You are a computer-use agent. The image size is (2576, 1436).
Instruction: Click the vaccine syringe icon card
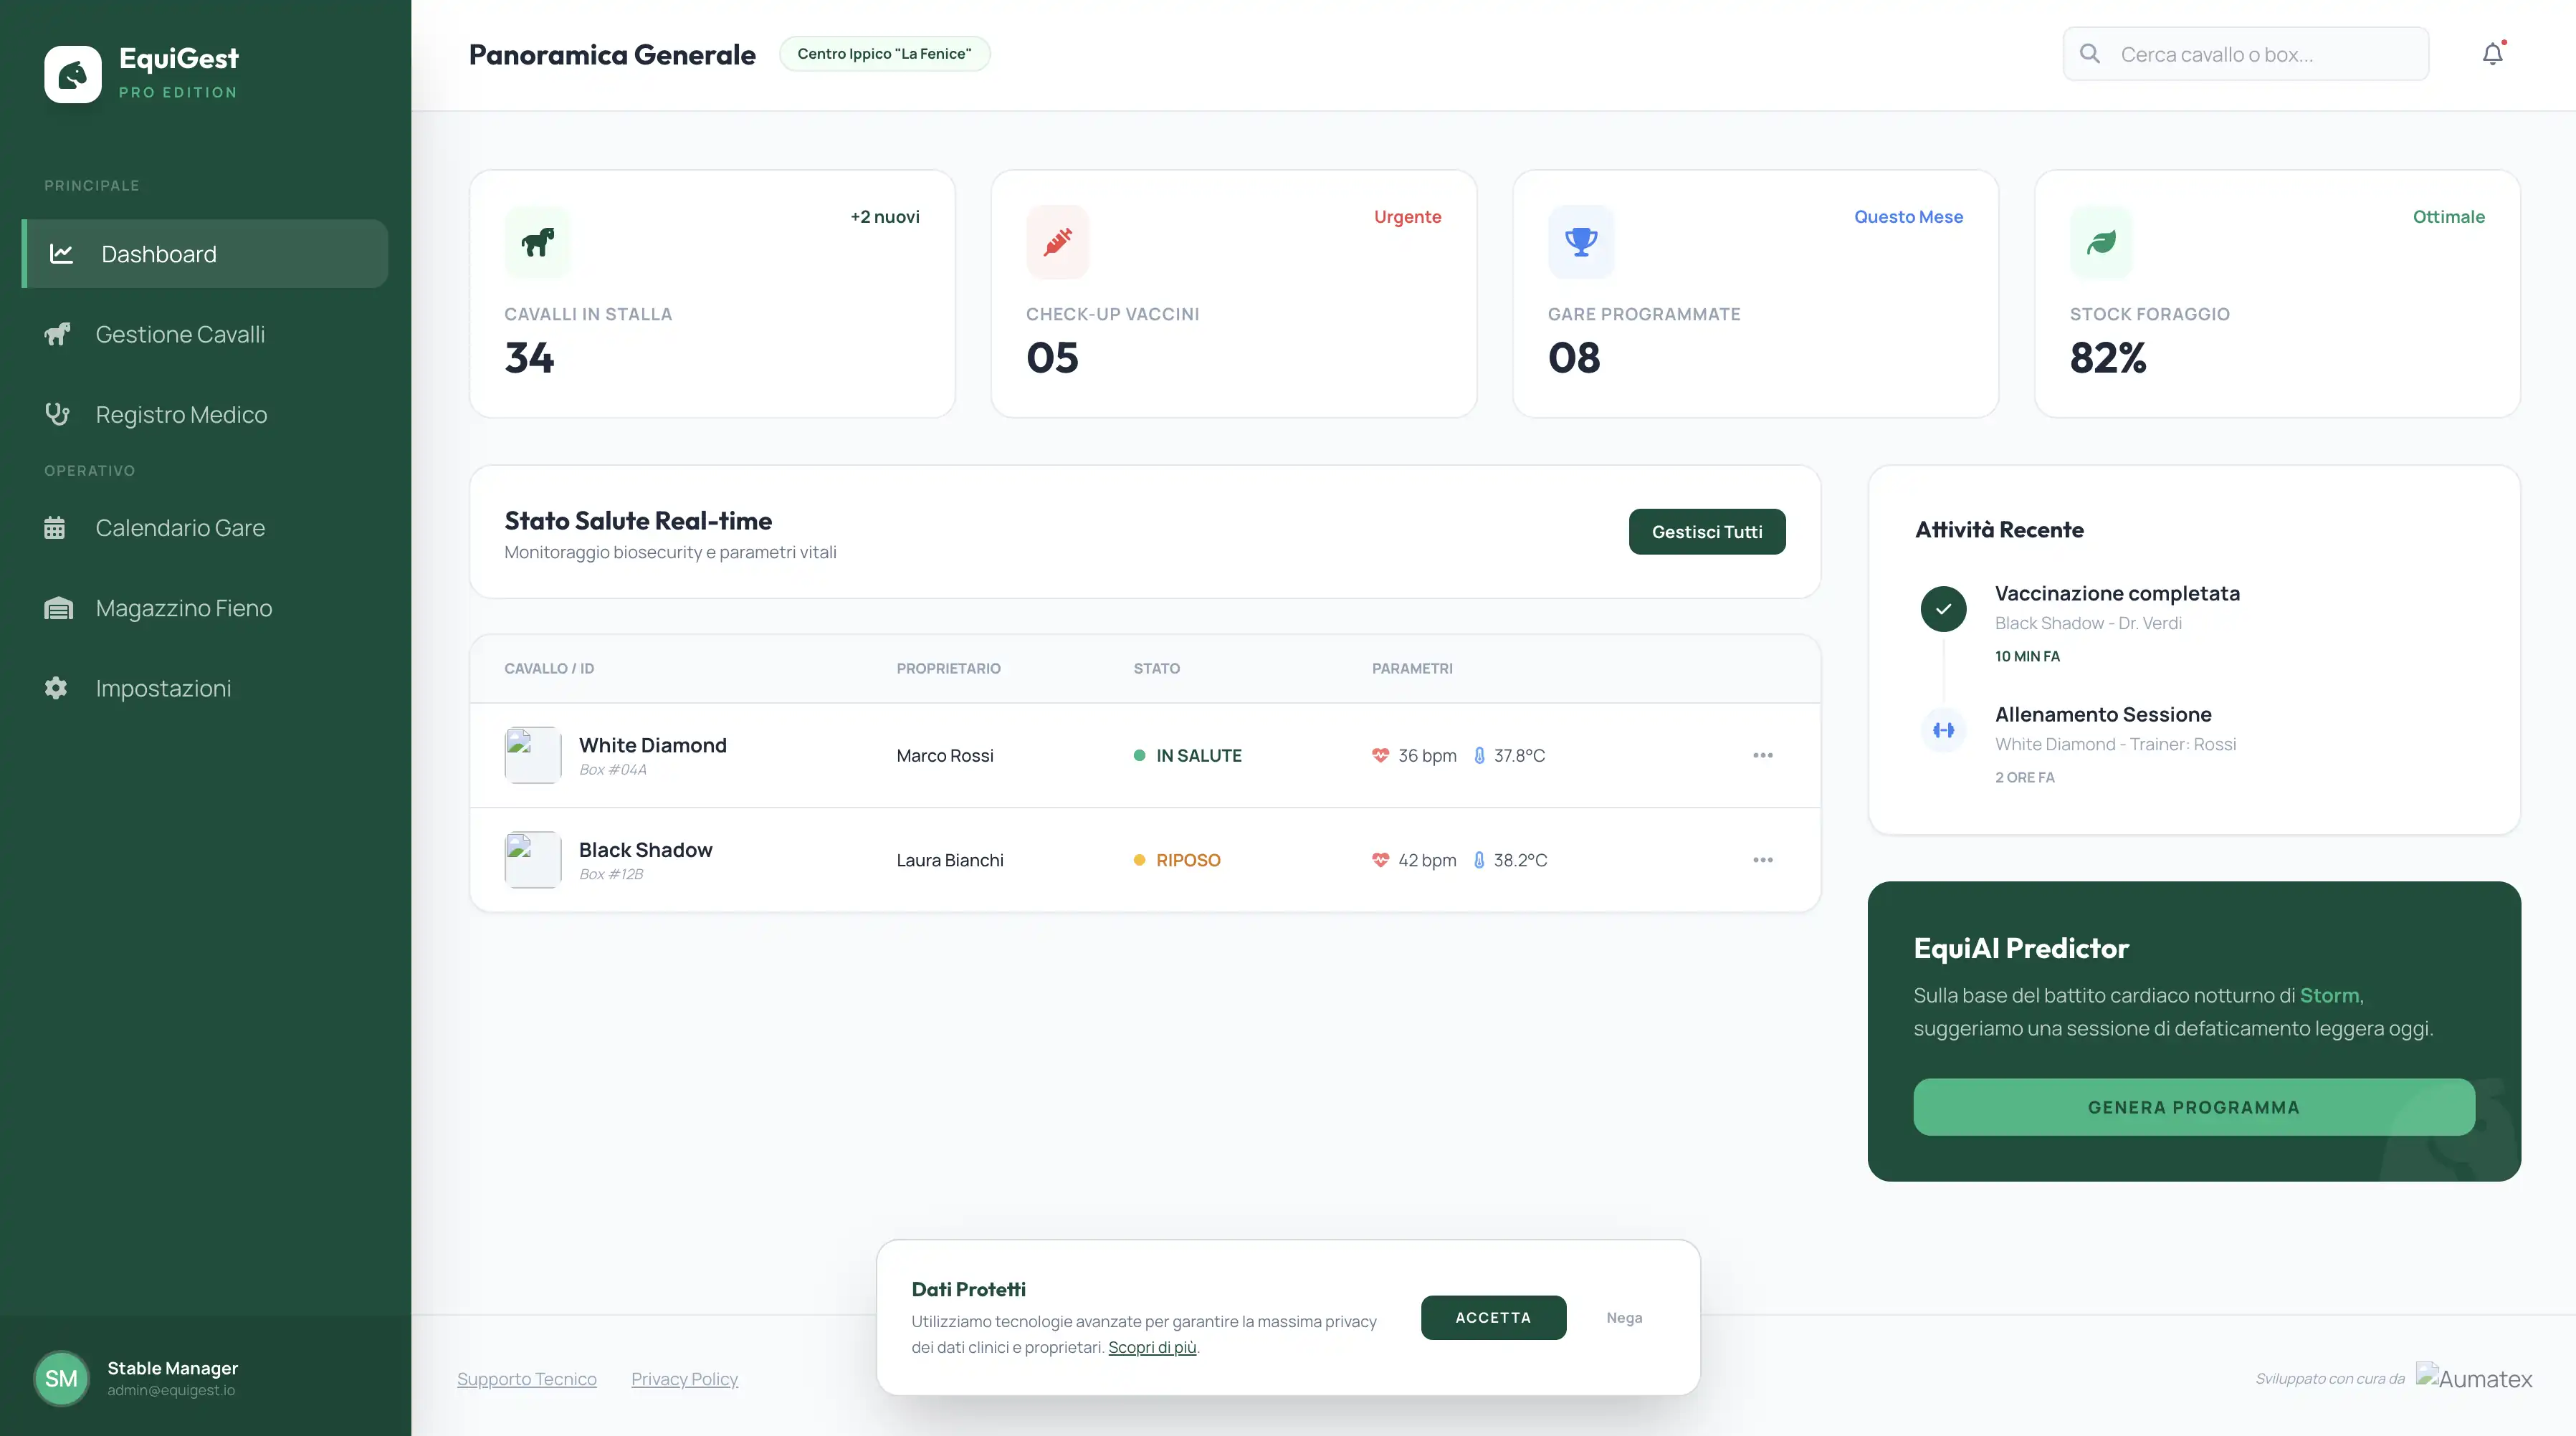[1057, 241]
